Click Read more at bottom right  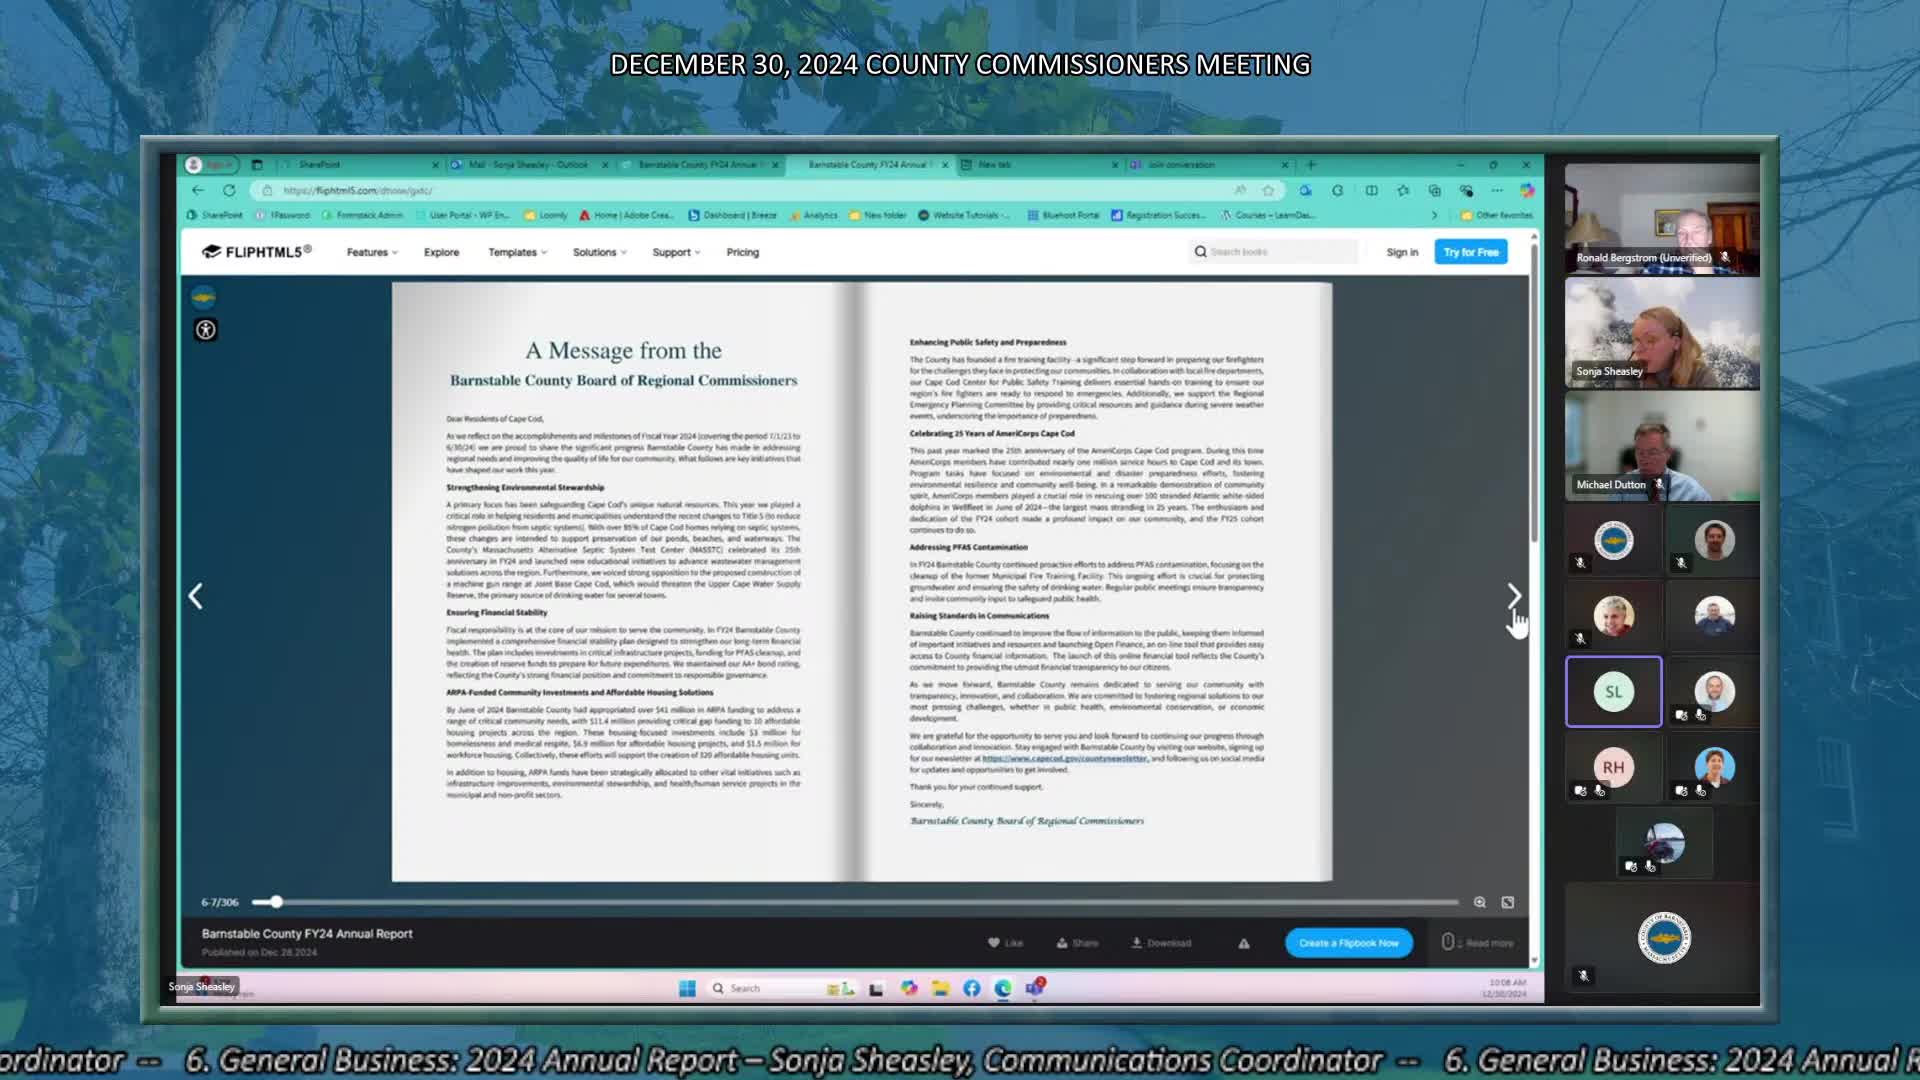1478,943
